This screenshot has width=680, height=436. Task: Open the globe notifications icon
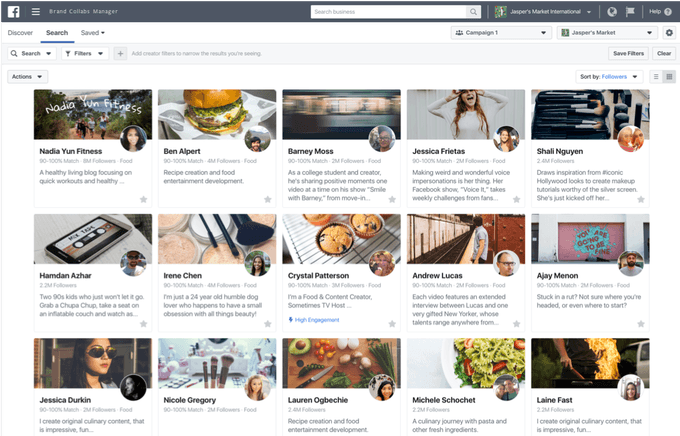click(x=612, y=12)
